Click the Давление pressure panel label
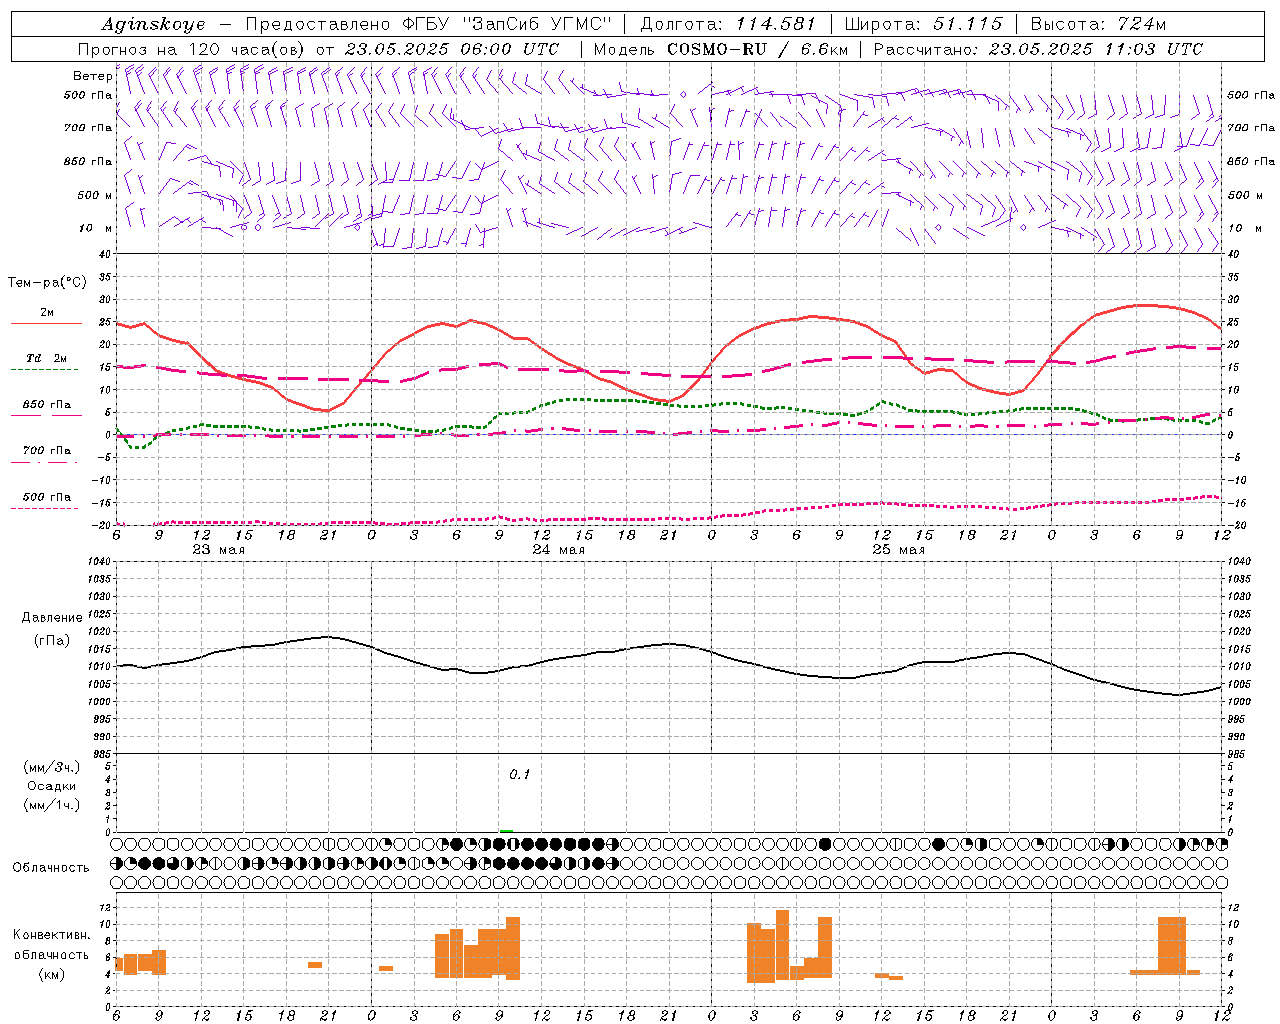1280x1024 pixels. (x=52, y=618)
